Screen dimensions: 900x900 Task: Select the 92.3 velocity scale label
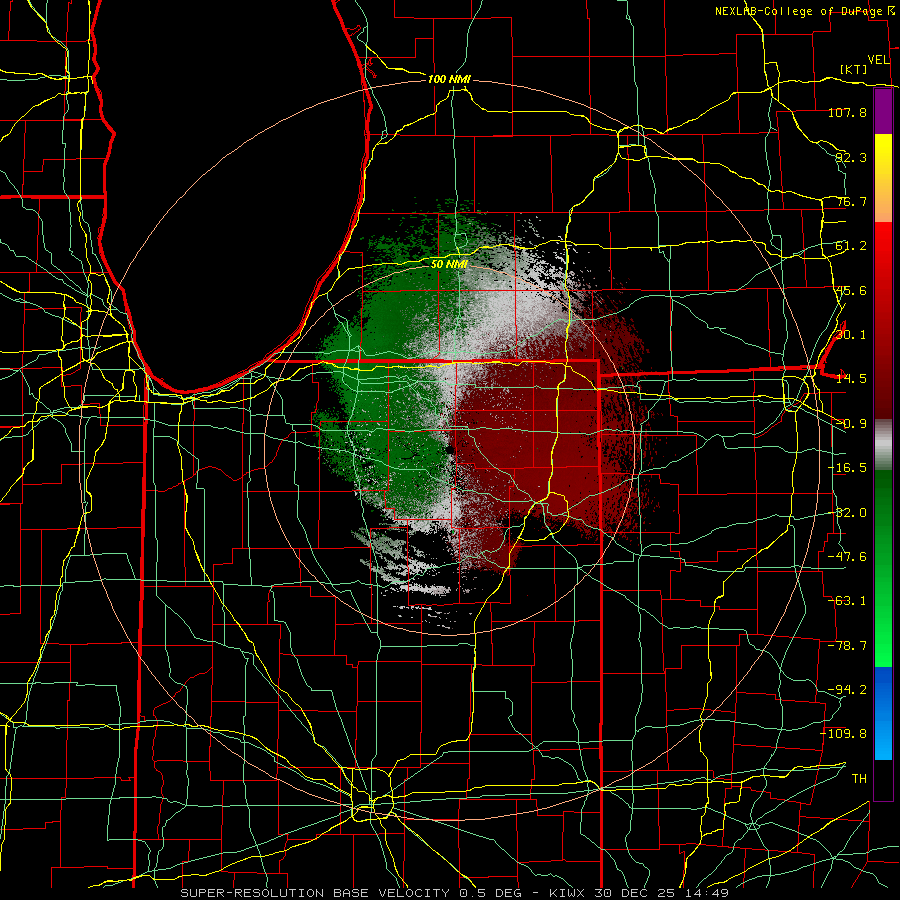click(x=851, y=157)
